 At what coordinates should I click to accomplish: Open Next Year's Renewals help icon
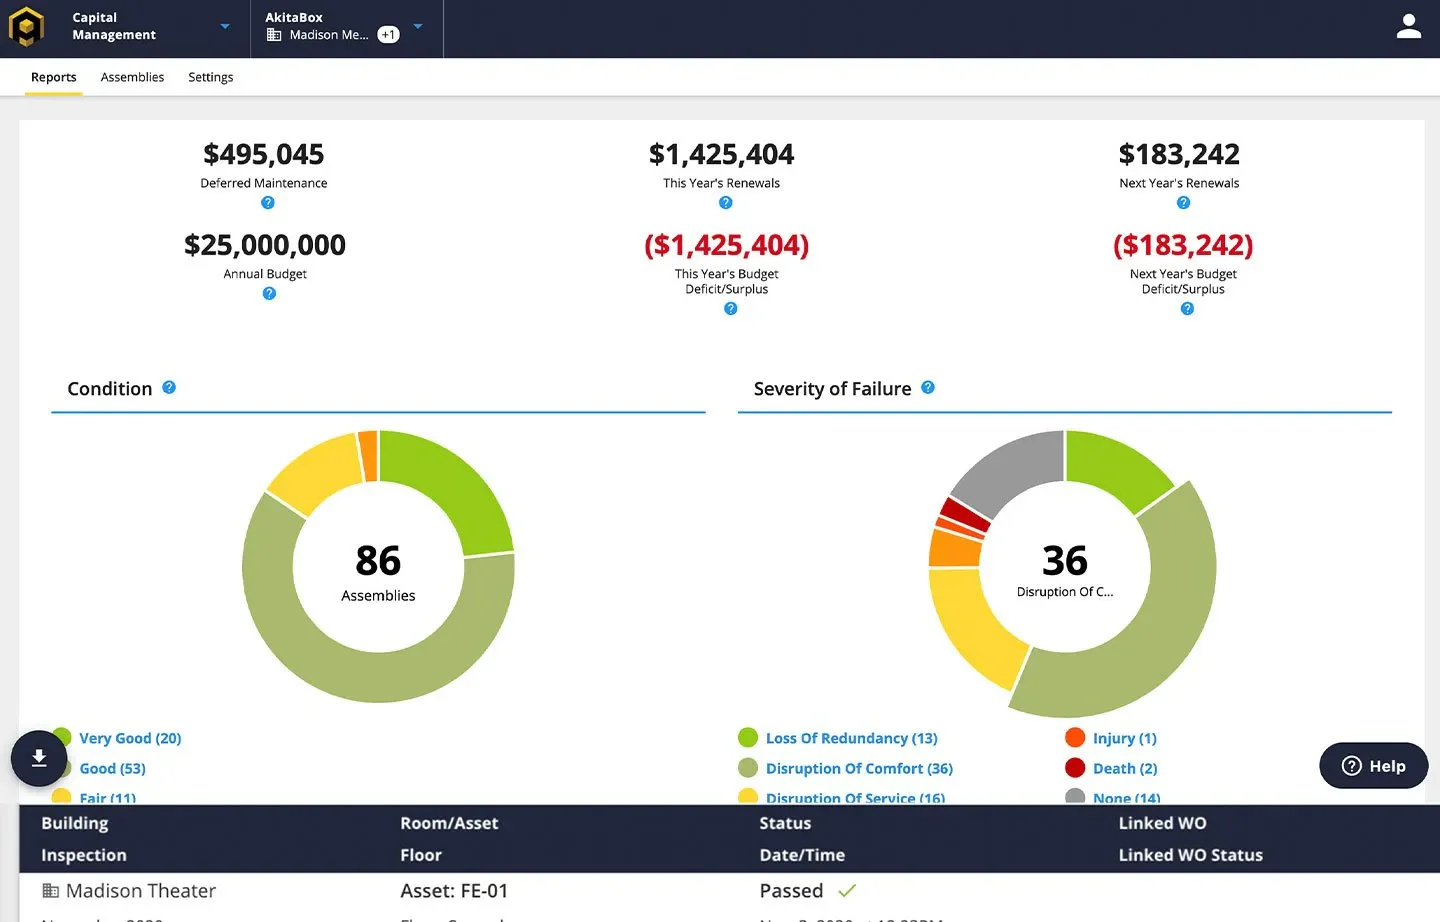tap(1184, 203)
